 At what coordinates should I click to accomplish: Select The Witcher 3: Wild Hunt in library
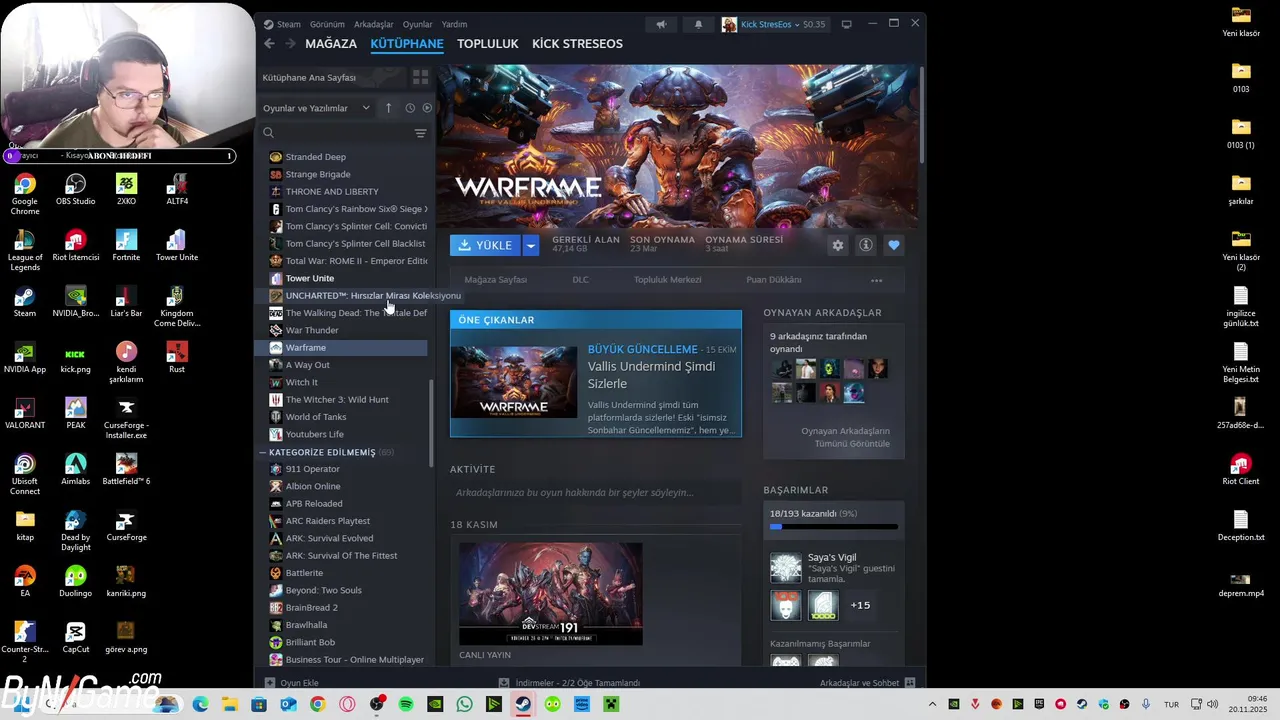pyautogui.click(x=337, y=399)
